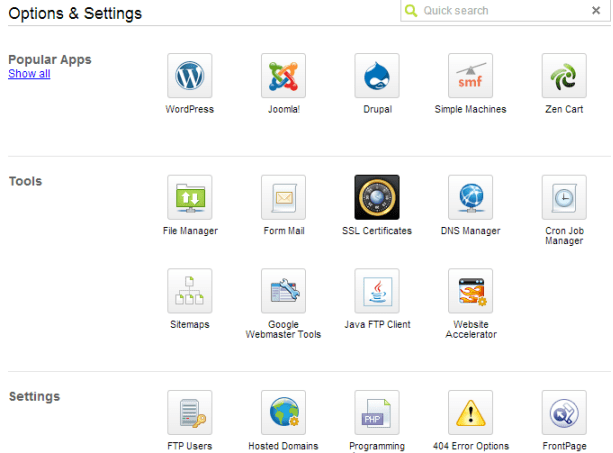Click the FrontPage text label
Viewport: 613px width, 453px height.
pyautogui.click(x=564, y=446)
